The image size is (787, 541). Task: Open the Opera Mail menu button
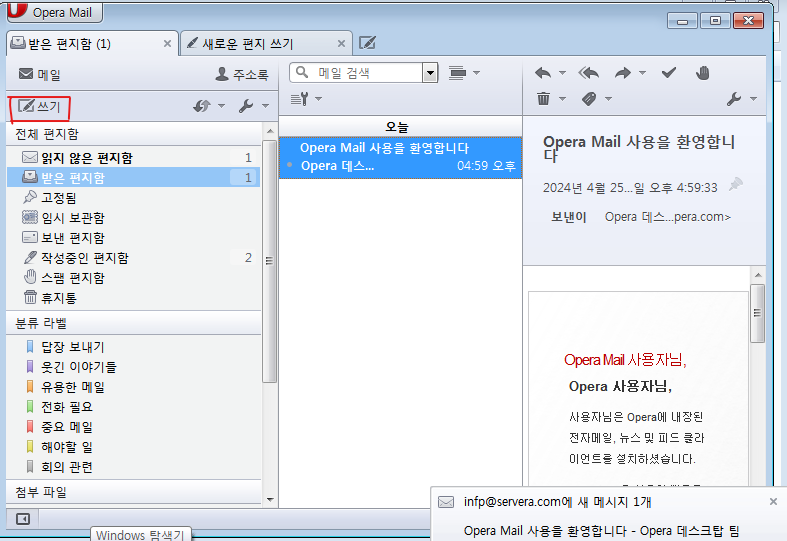tap(54, 12)
